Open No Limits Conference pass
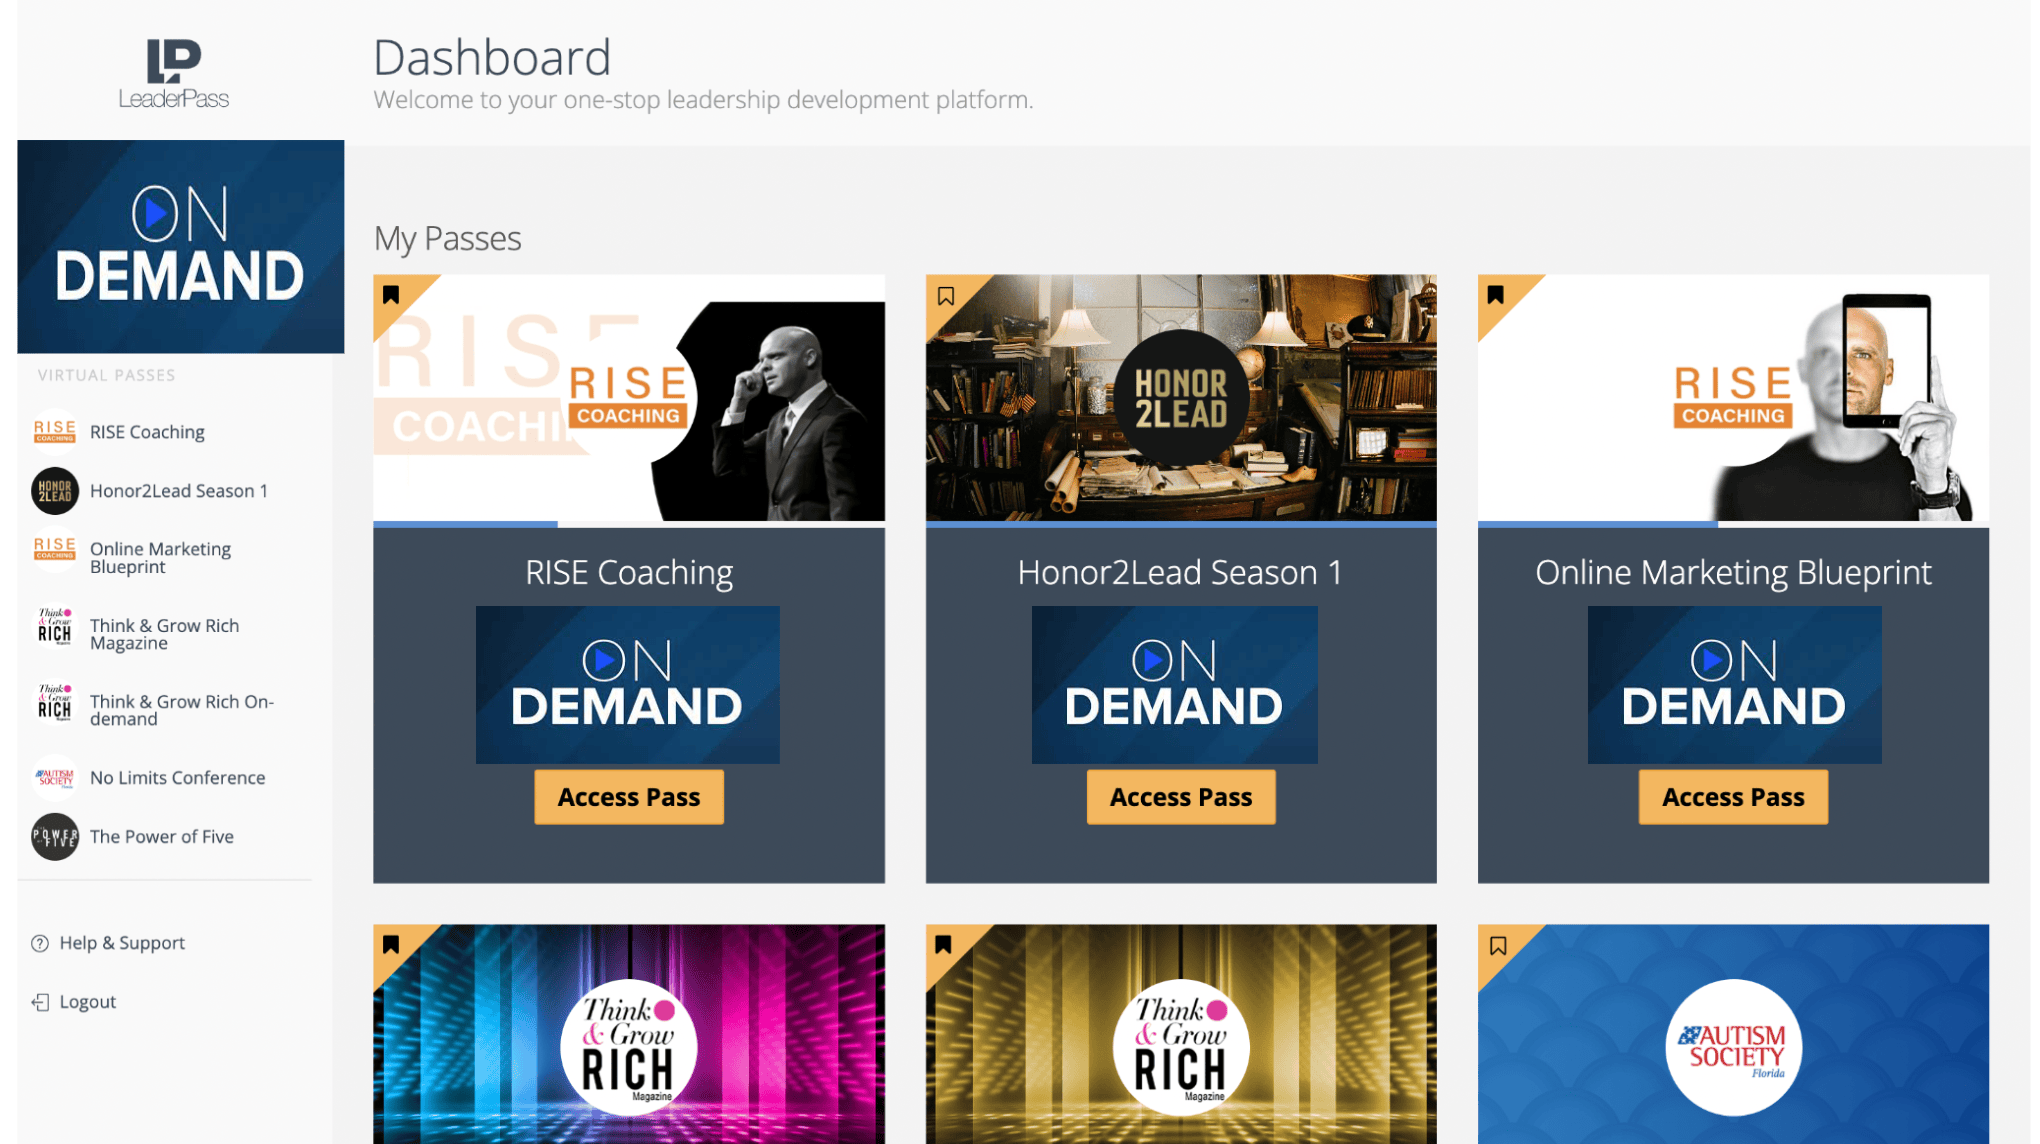 tap(177, 778)
